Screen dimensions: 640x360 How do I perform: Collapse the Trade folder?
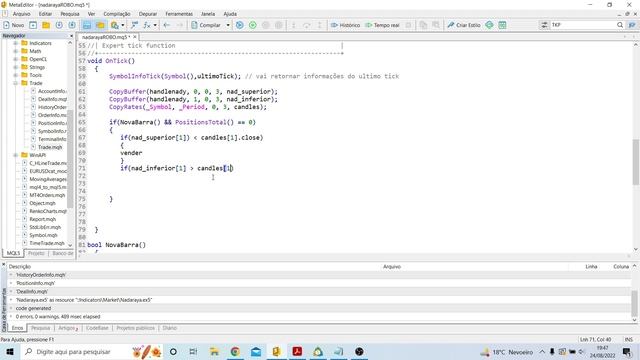[16, 83]
